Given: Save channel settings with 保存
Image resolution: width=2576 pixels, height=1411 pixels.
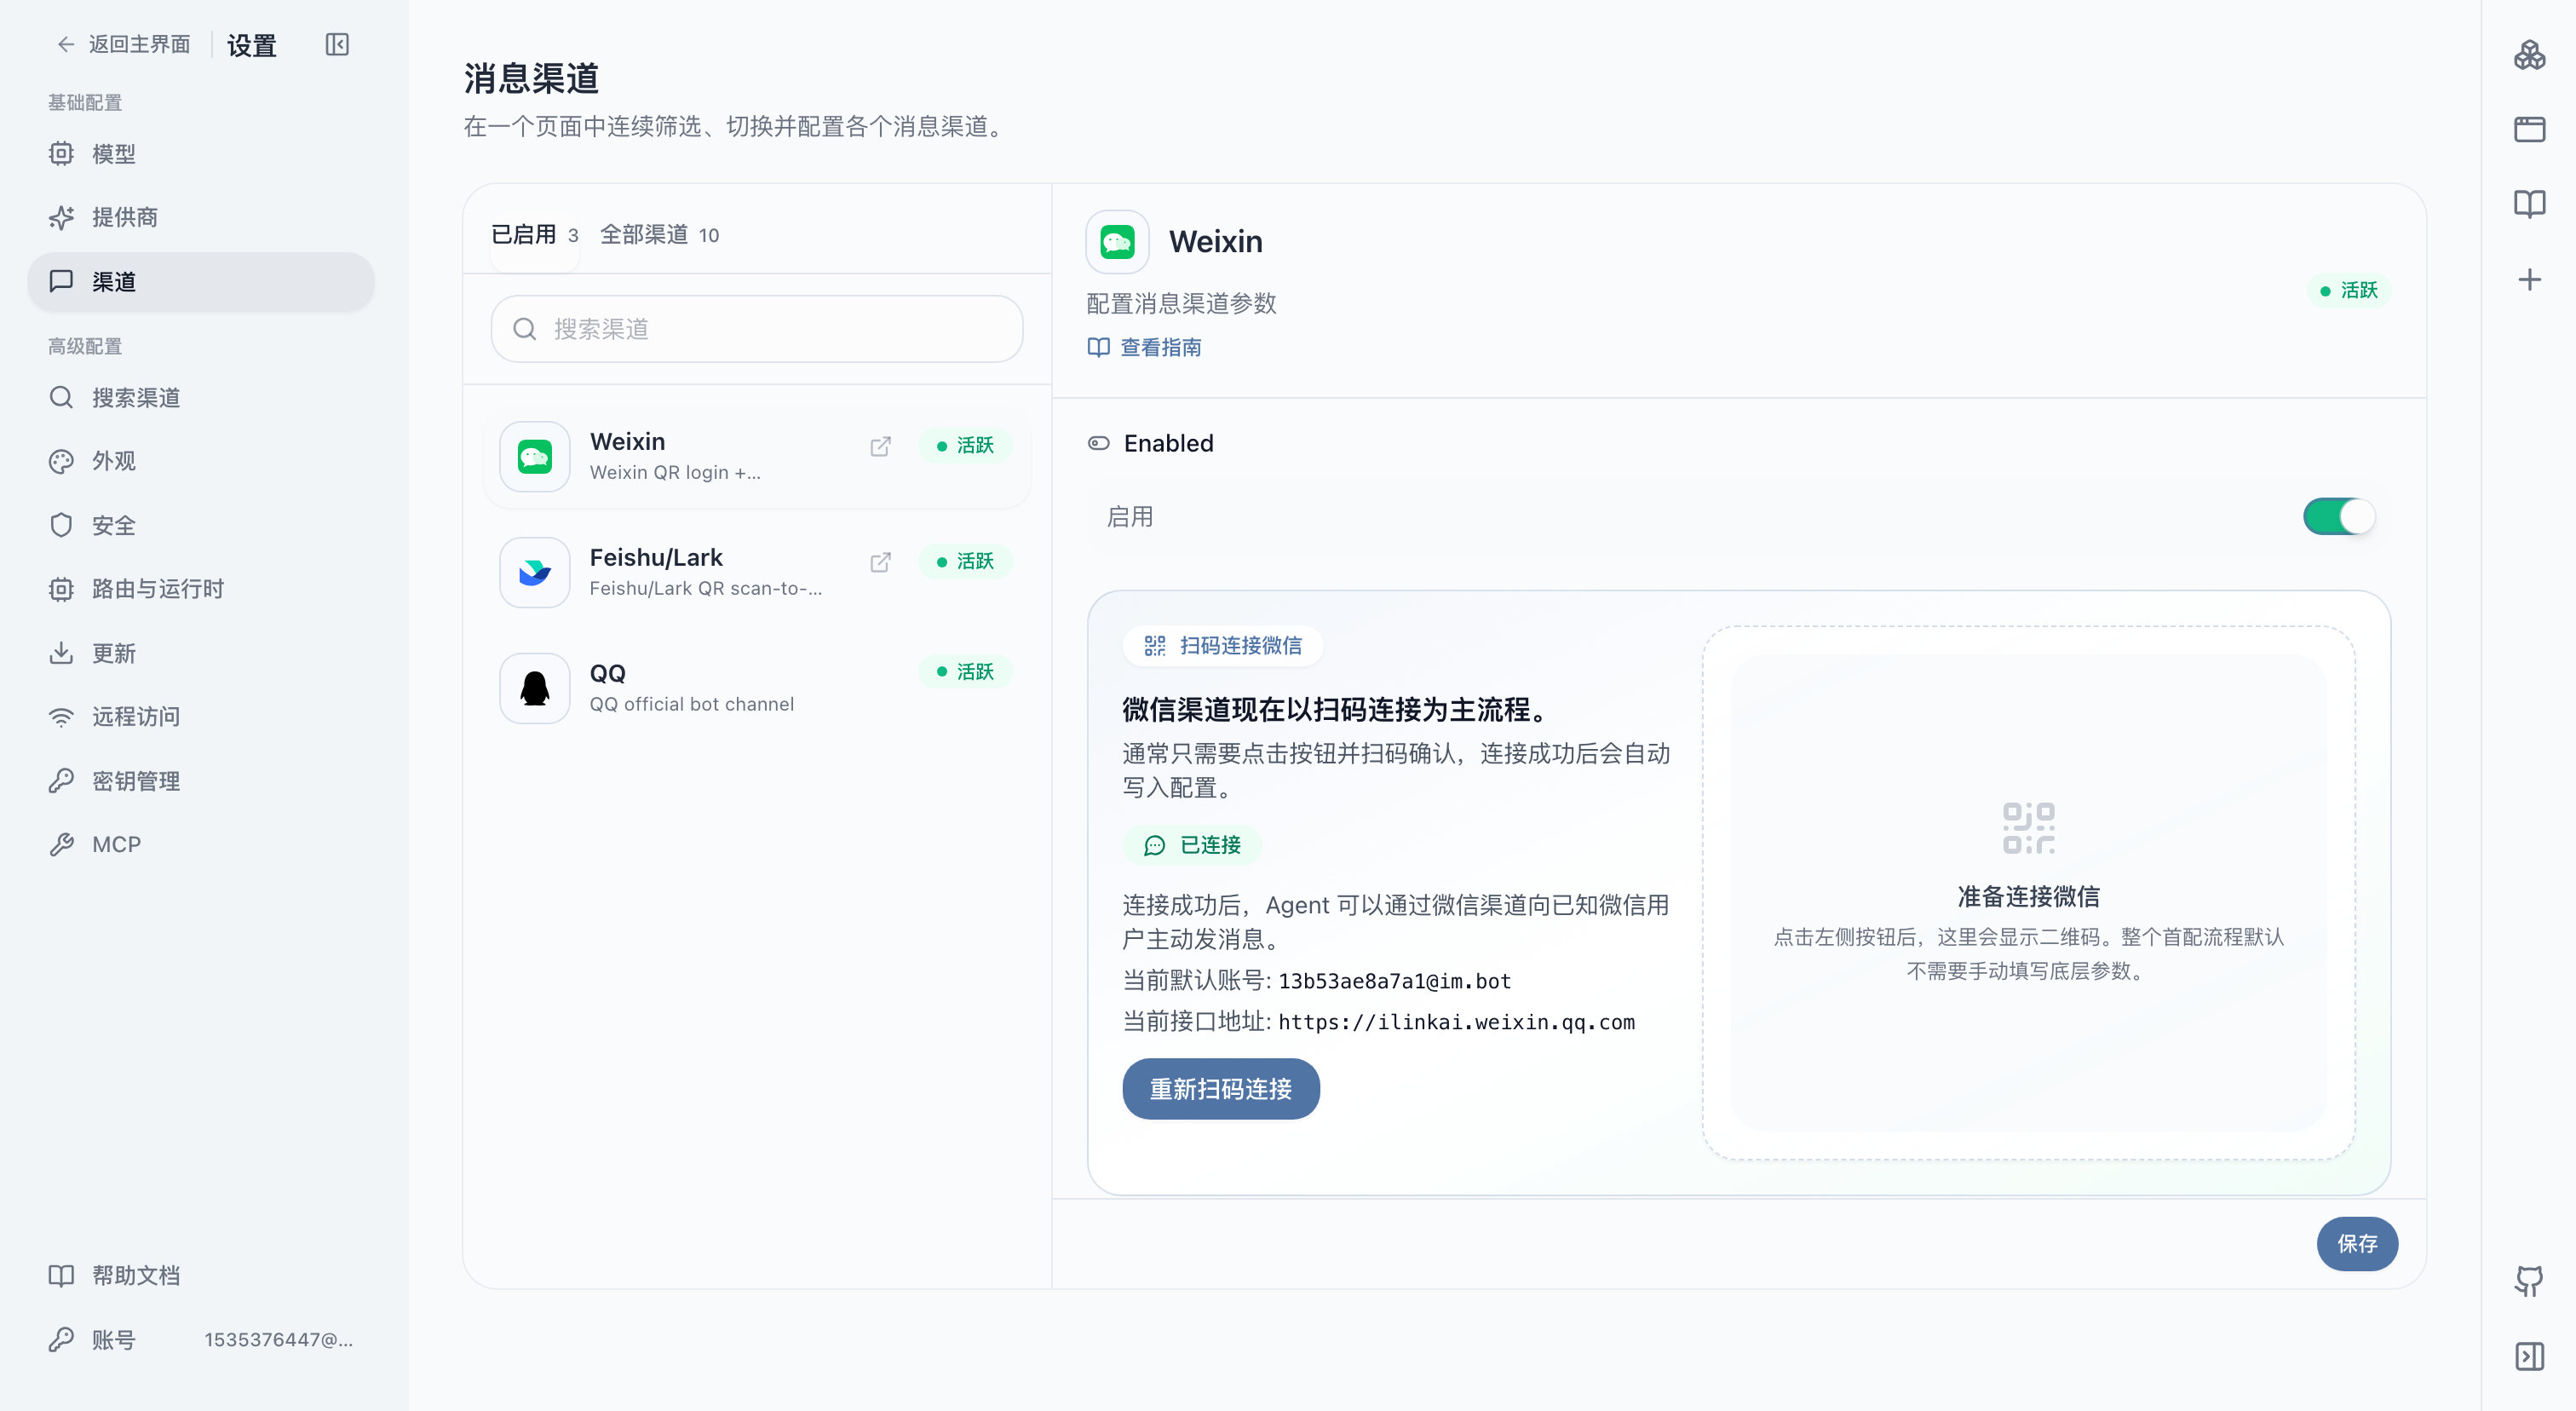Looking at the screenshot, I should point(2357,1243).
